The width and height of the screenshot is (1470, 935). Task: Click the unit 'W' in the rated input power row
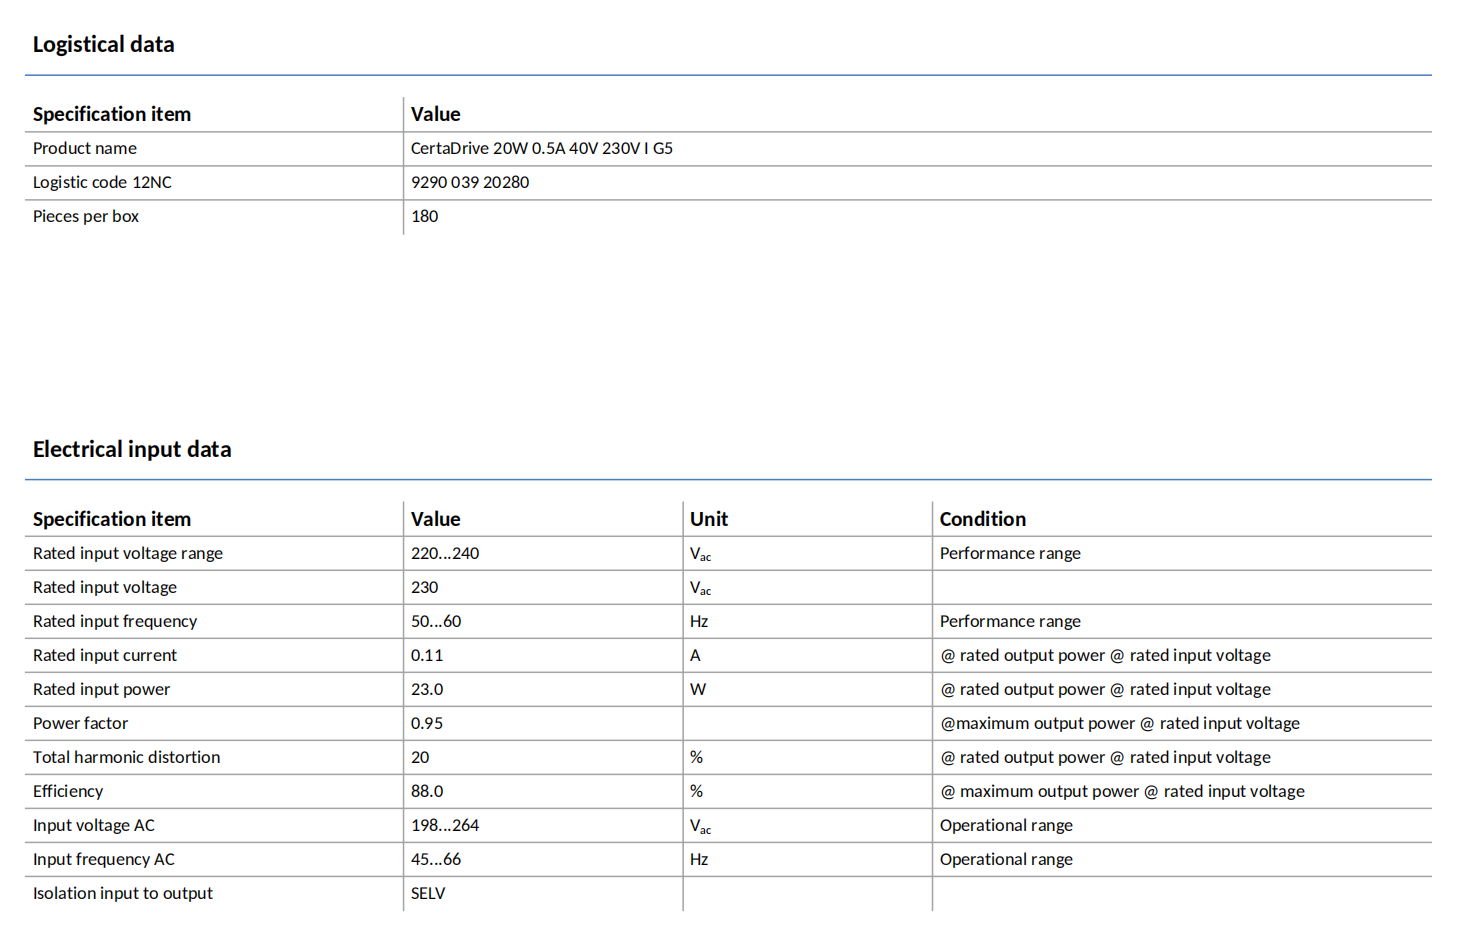click(x=698, y=689)
